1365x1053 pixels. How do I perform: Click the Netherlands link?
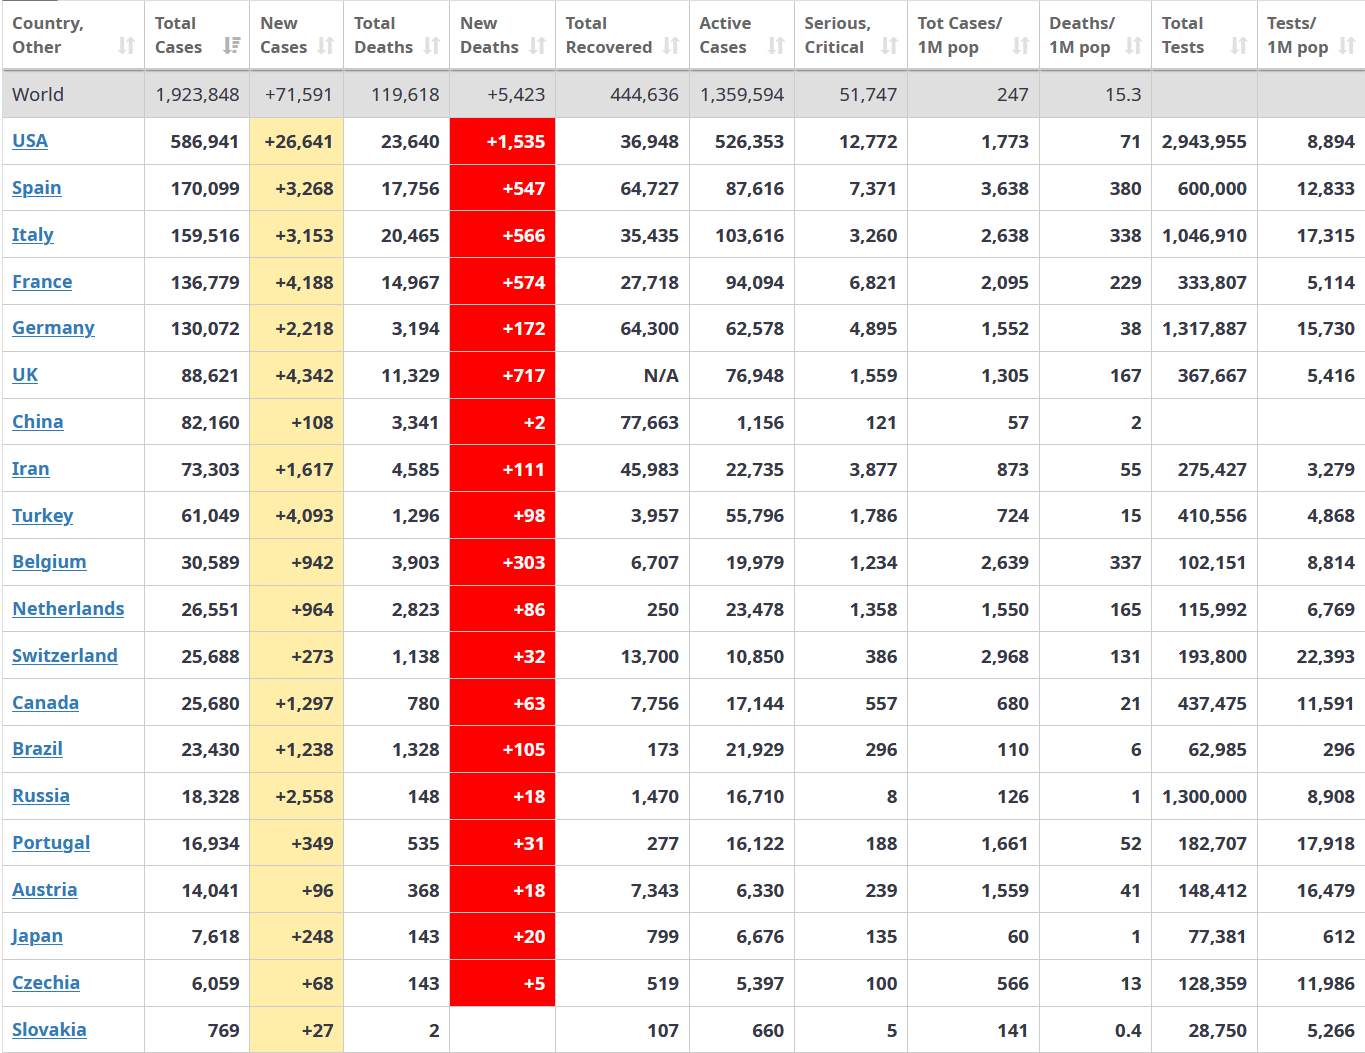68,609
